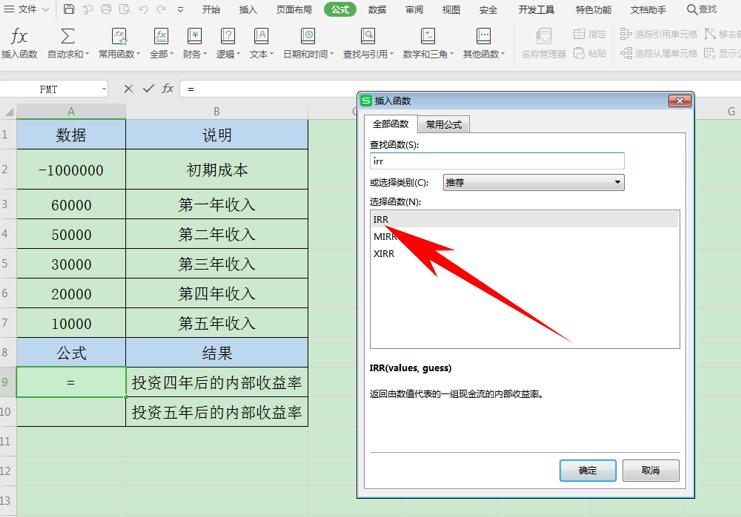Cancel formula entry with the X icon
Viewport: 741px width, 517px height.
tap(128, 88)
